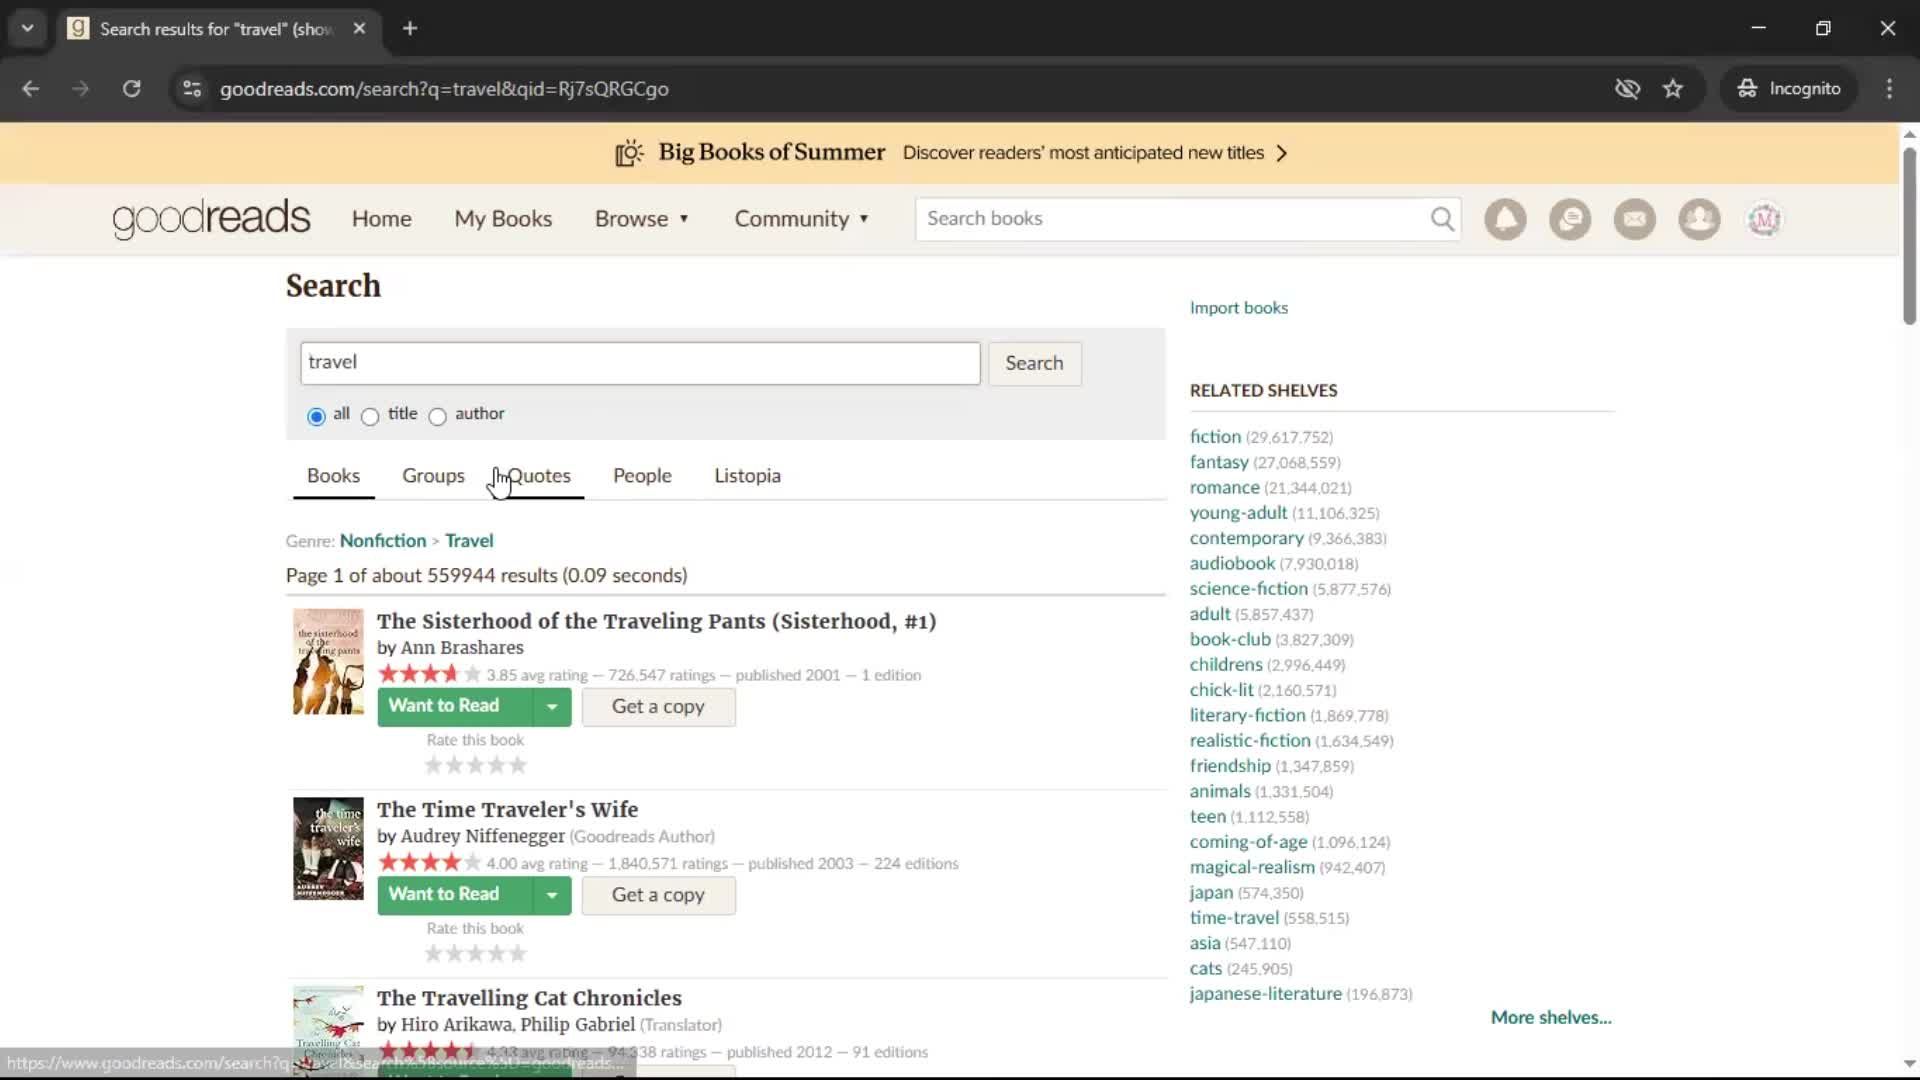Select the 'title' radio button
1920x1080 pixels.
coord(370,416)
